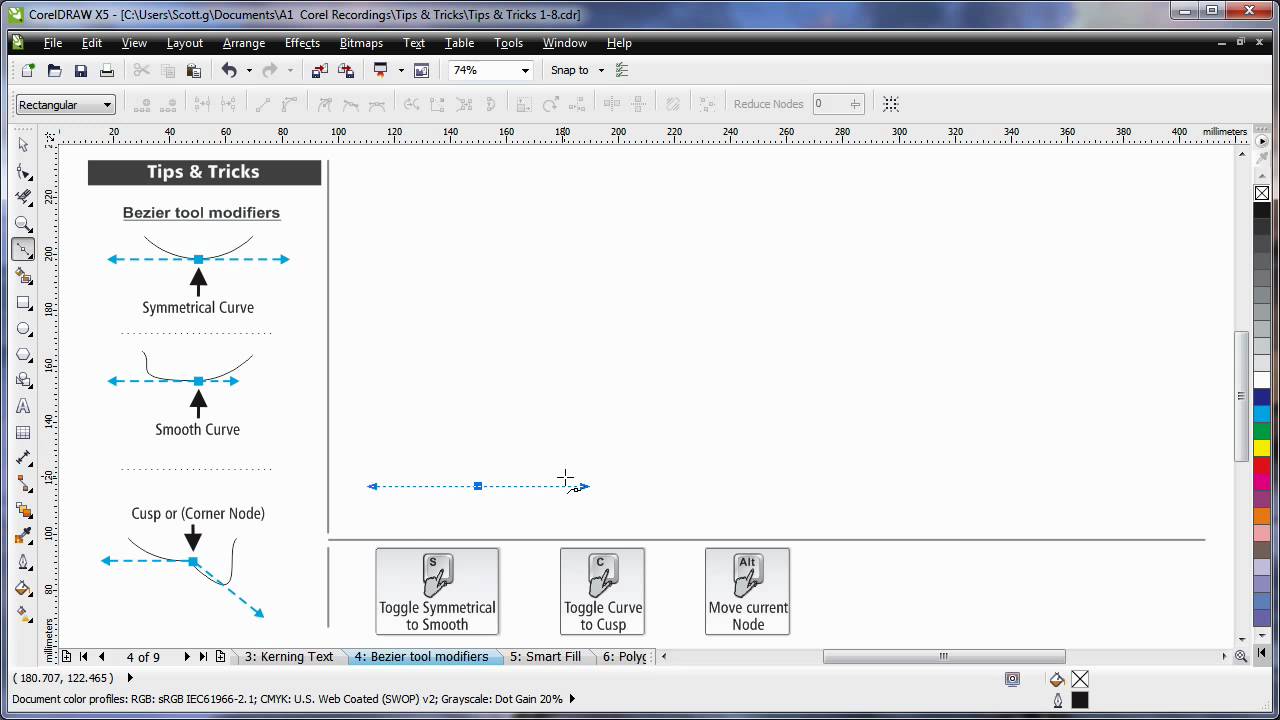
Task: Go to the next page arrow
Action: (186, 657)
